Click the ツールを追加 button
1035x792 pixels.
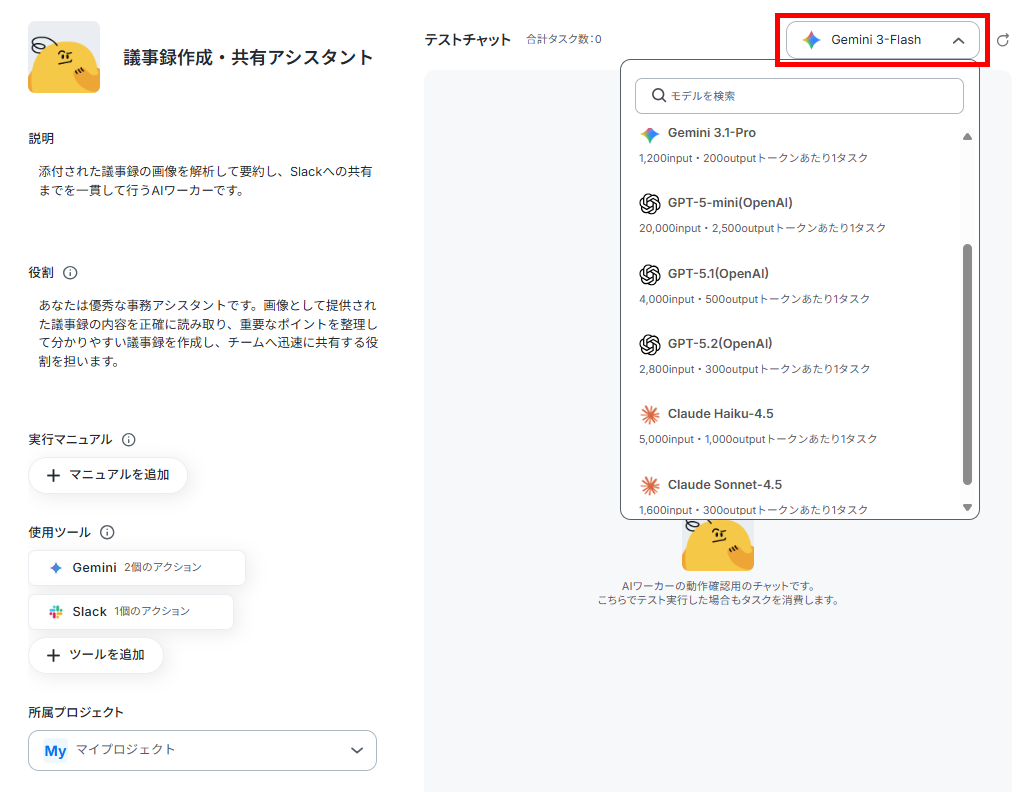(x=96, y=655)
